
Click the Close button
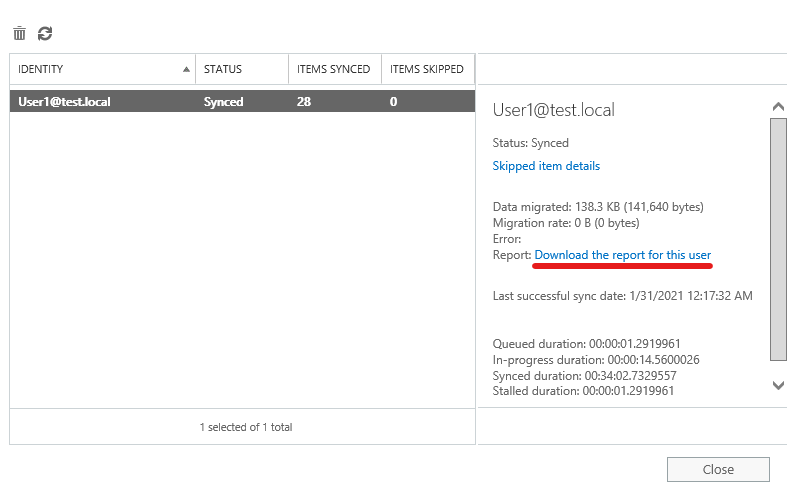coord(718,469)
